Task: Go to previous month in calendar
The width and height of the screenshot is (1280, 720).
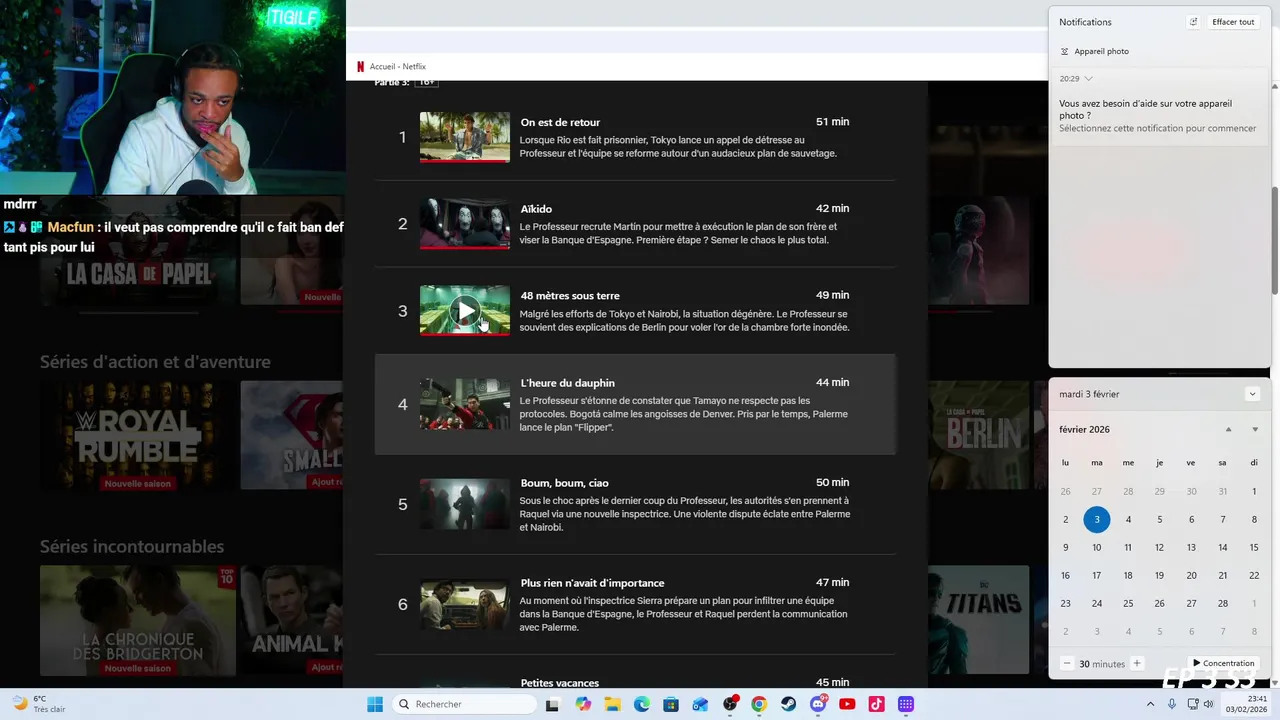Action: coord(1228,430)
